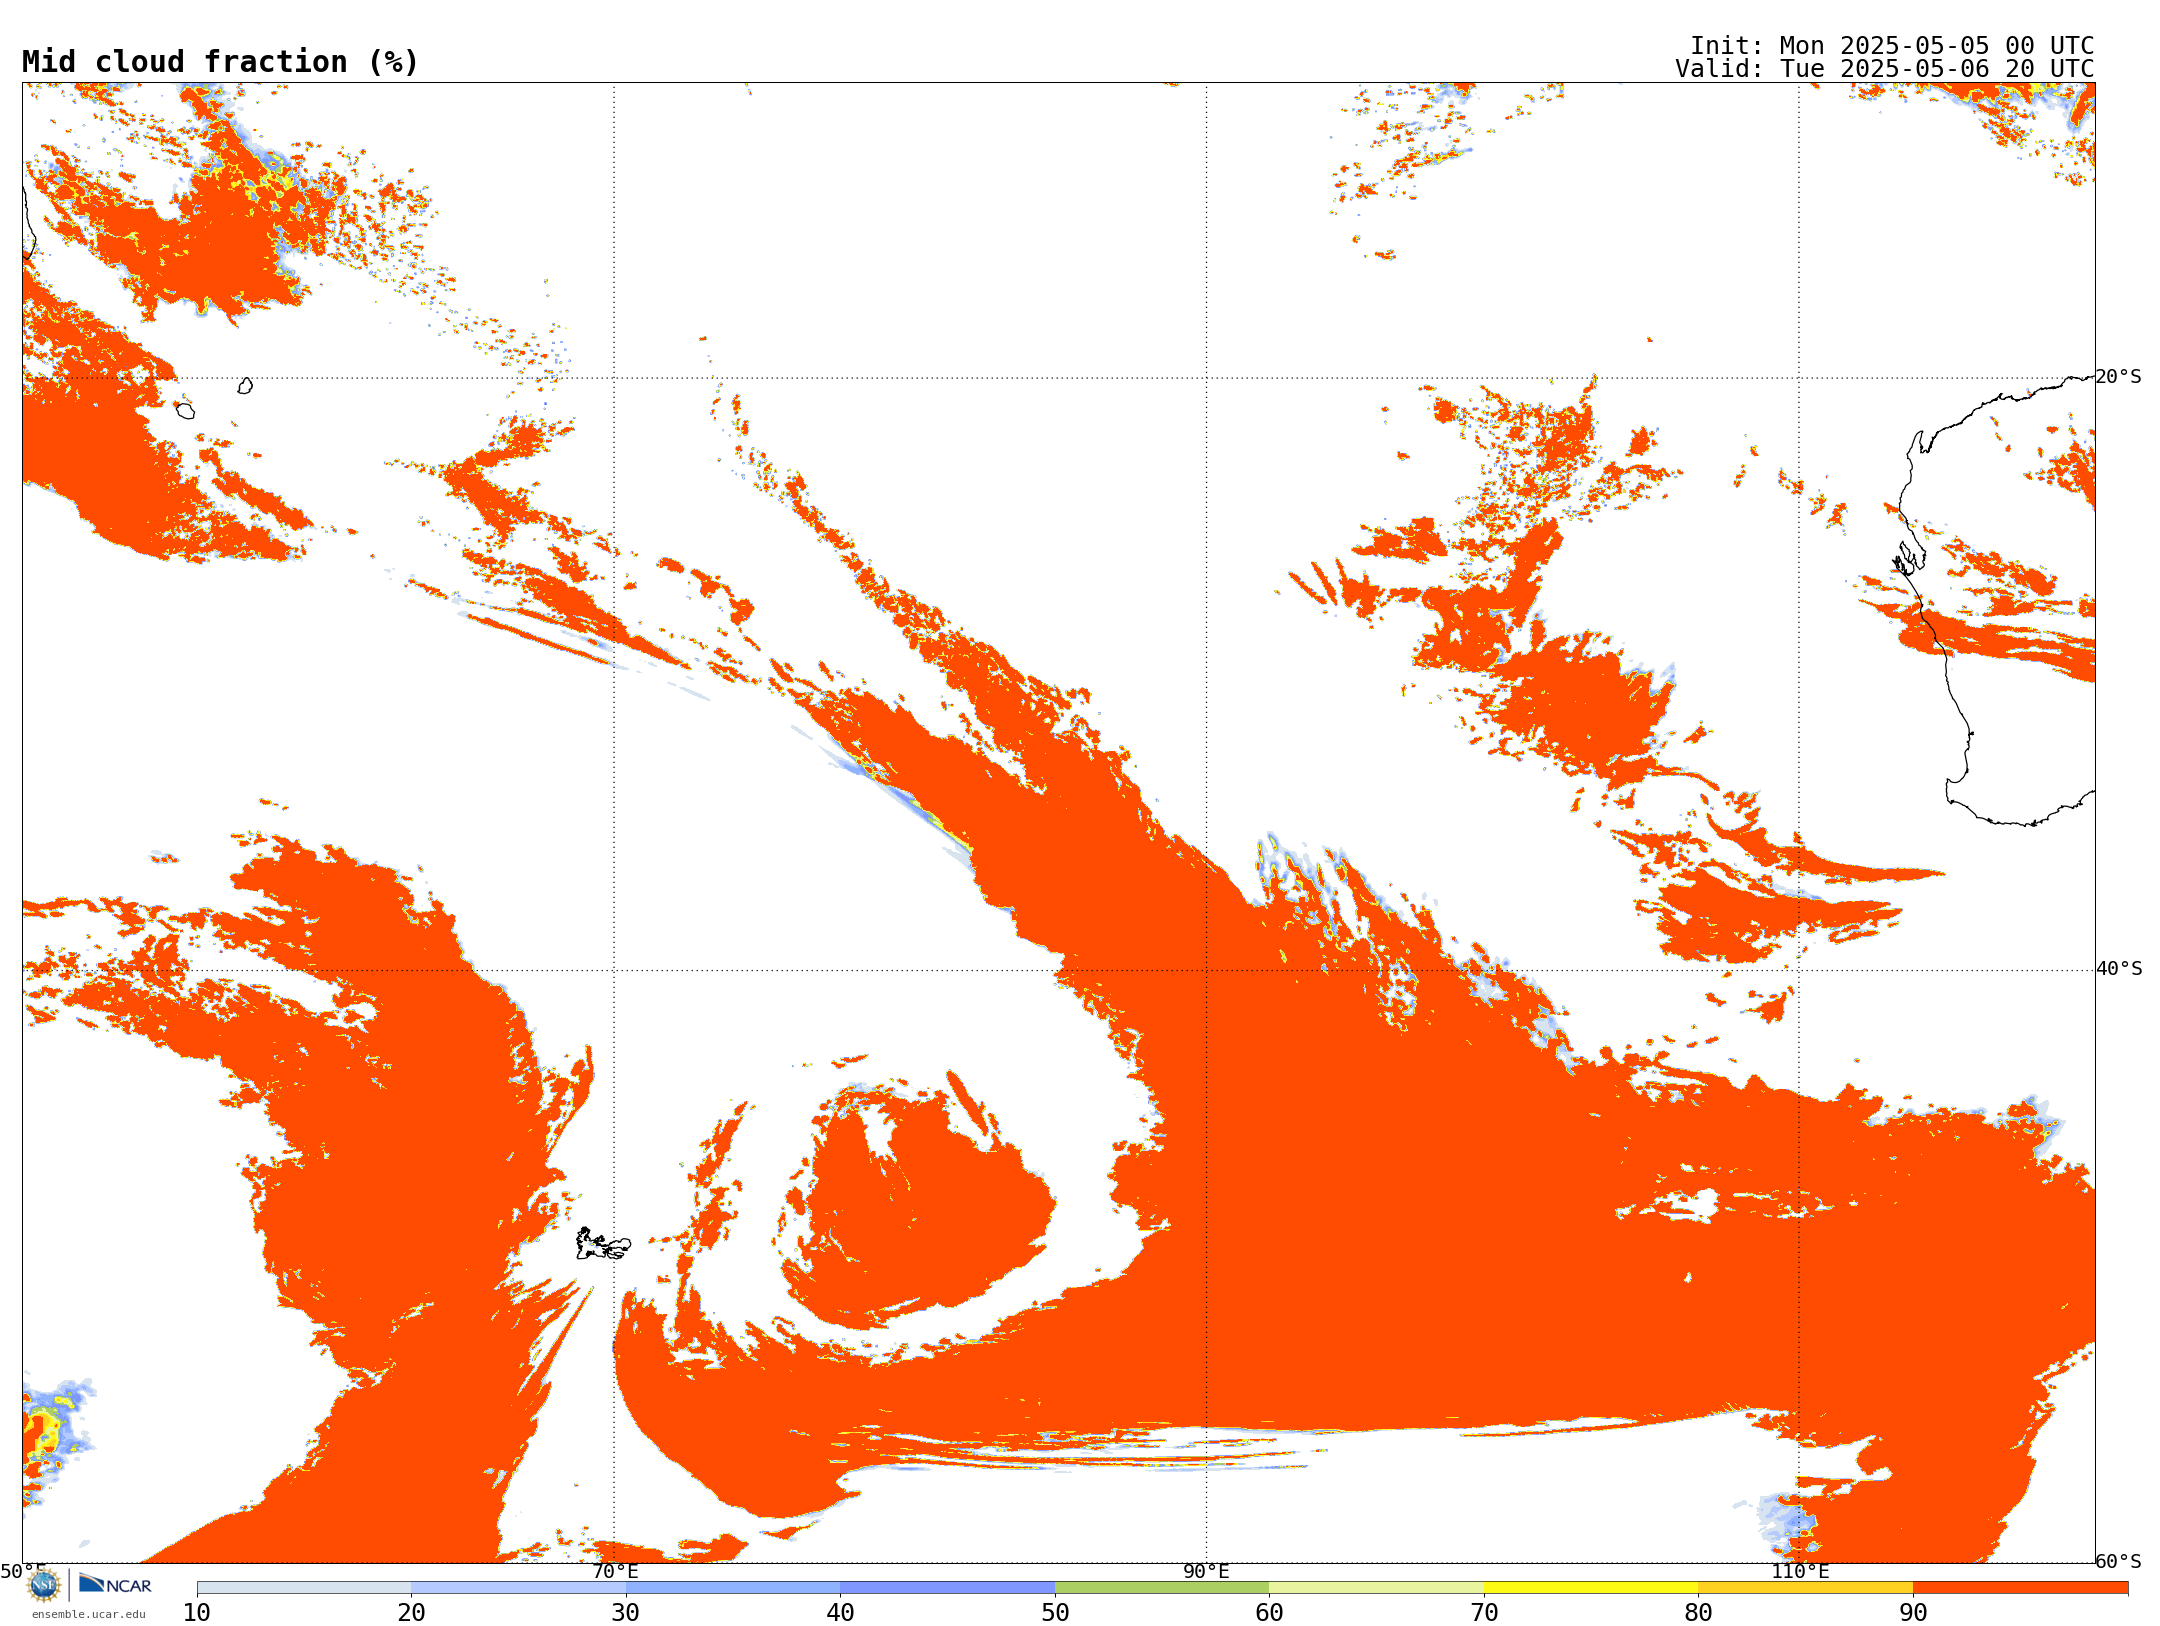Screen dimensions: 2160x1626
Task: Click the 80–90 amber colorbar segment
Action: tap(1806, 1588)
